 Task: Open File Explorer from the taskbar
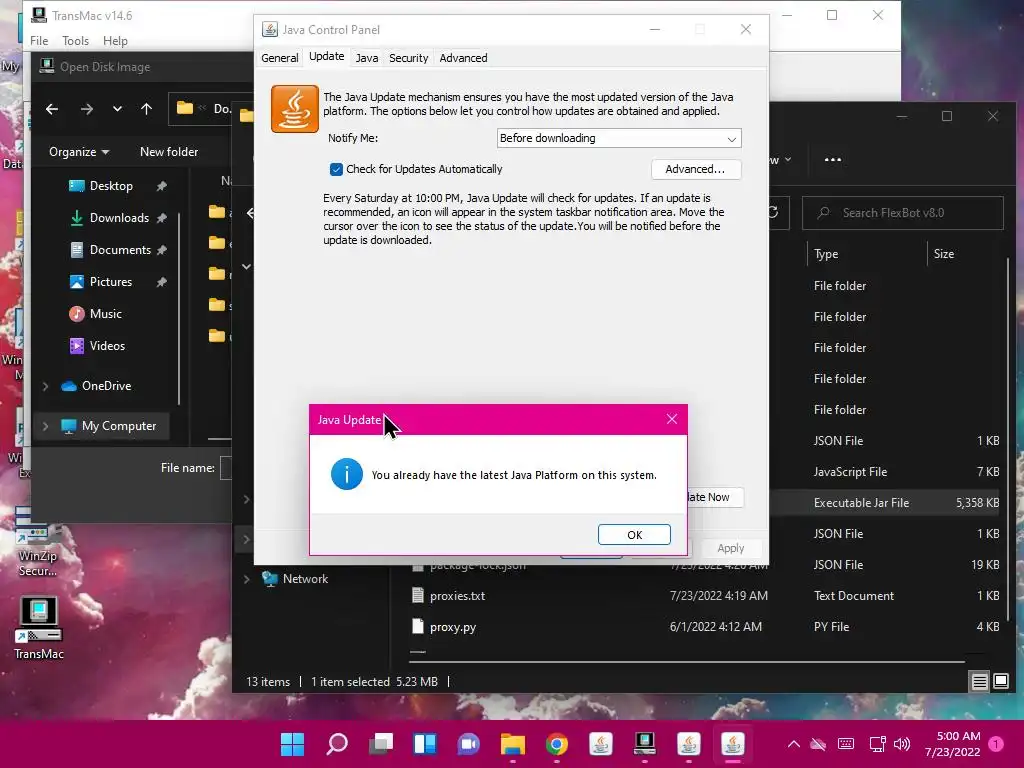[513, 744]
